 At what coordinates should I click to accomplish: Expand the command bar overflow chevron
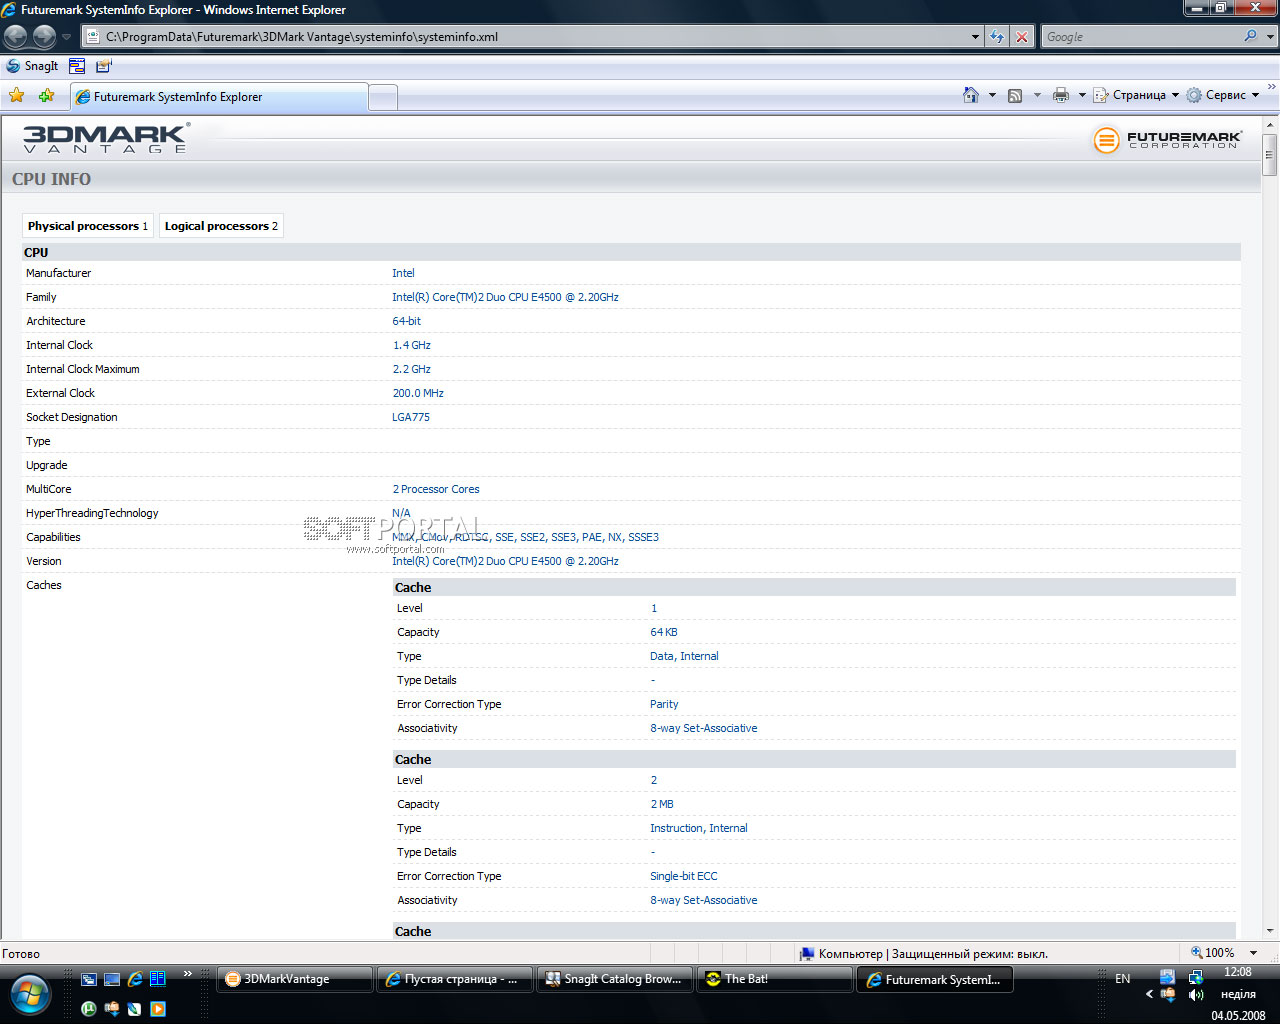pos(1271,87)
